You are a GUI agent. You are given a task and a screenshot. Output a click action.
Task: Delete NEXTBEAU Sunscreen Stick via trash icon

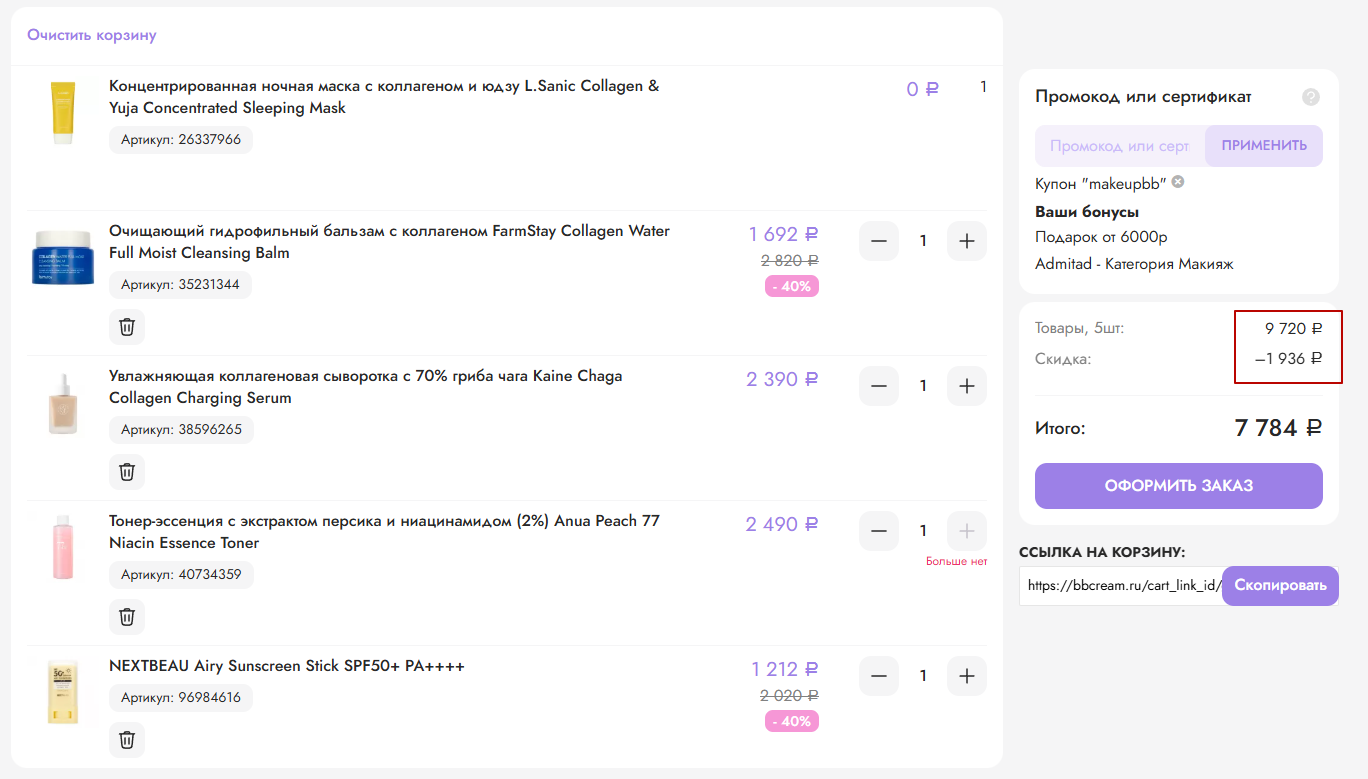pos(127,740)
